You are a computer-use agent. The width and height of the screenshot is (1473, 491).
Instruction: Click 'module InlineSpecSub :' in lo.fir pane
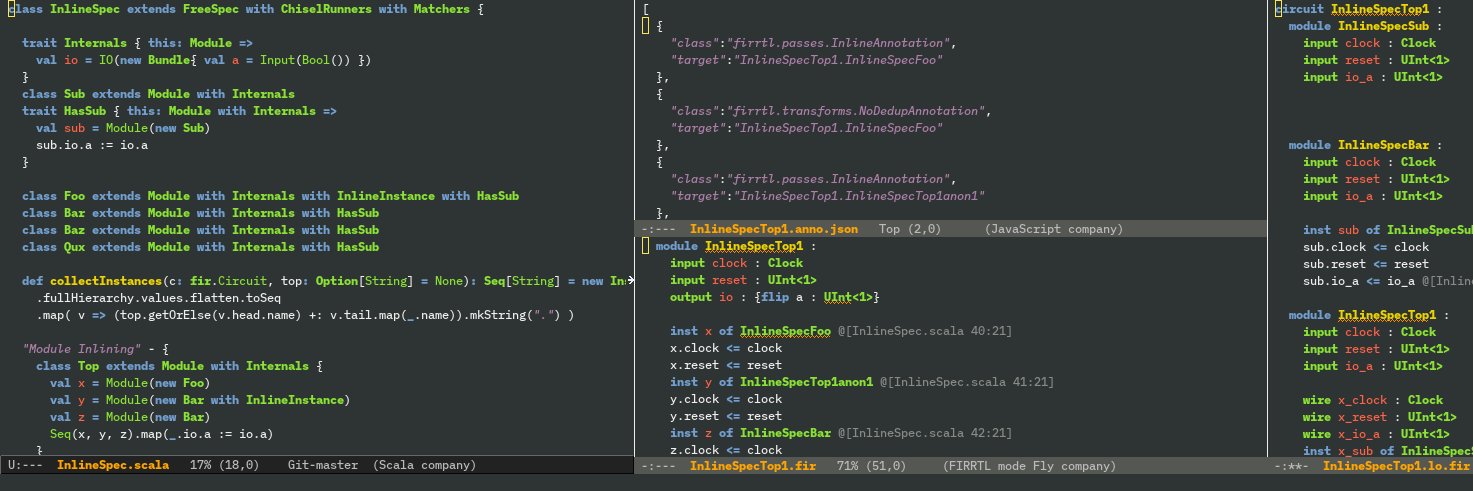pos(1366,26)
